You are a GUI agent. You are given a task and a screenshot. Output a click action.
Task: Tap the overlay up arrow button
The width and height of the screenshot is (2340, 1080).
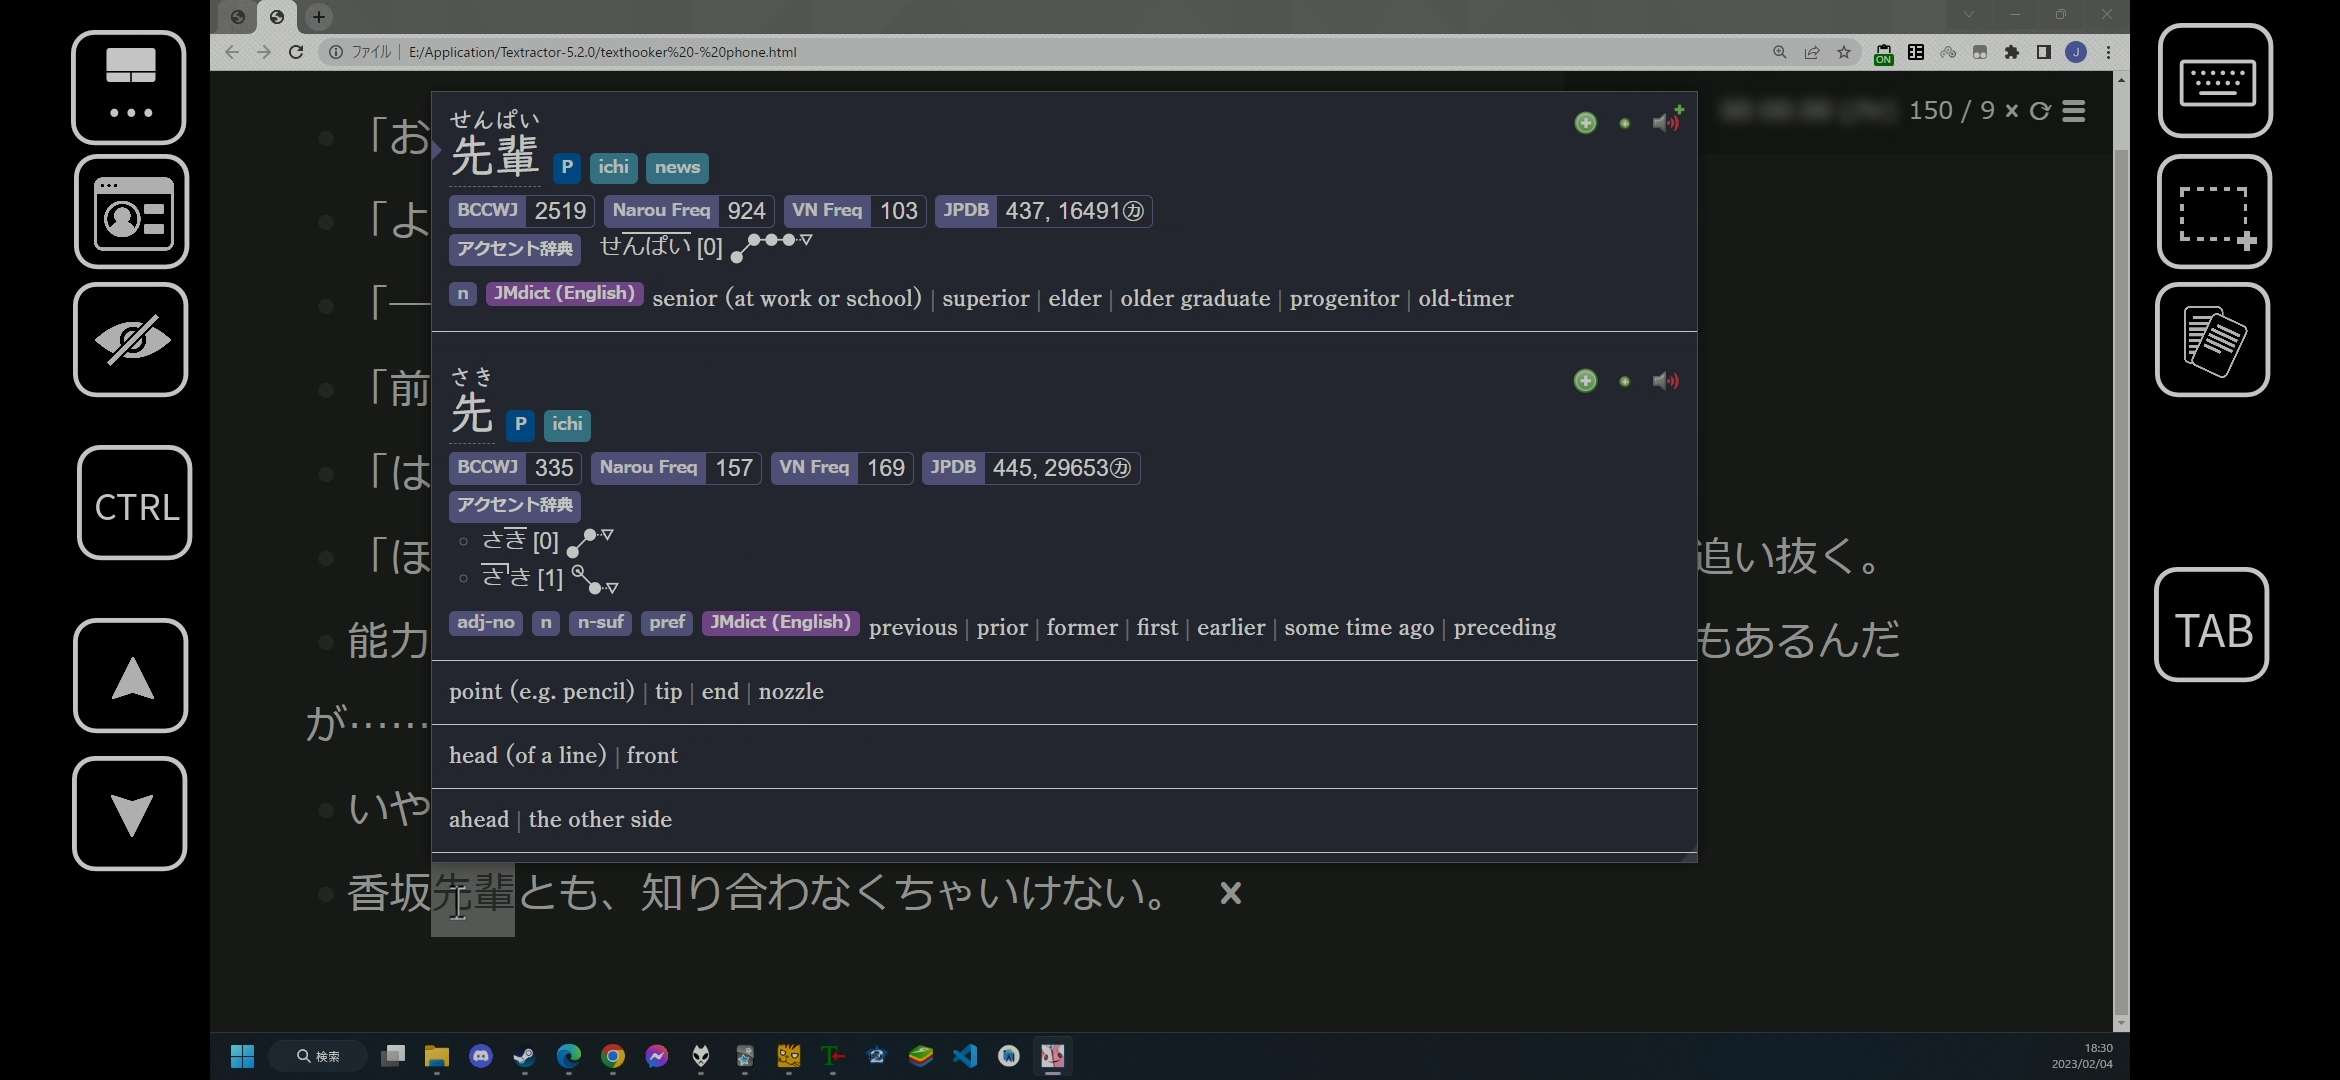pyautogui.click(x=131, y=676)
